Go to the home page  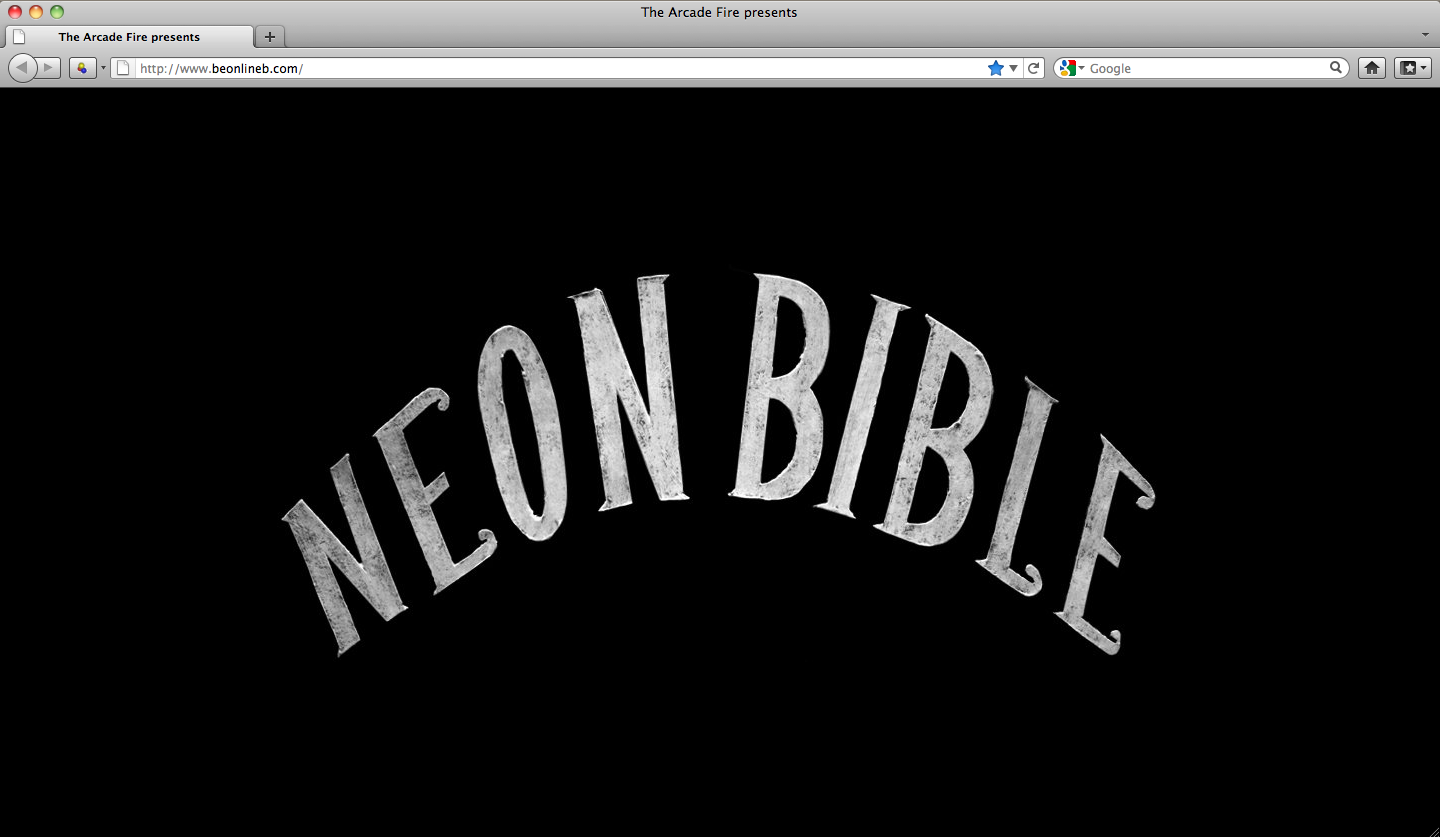(1372, 68)
